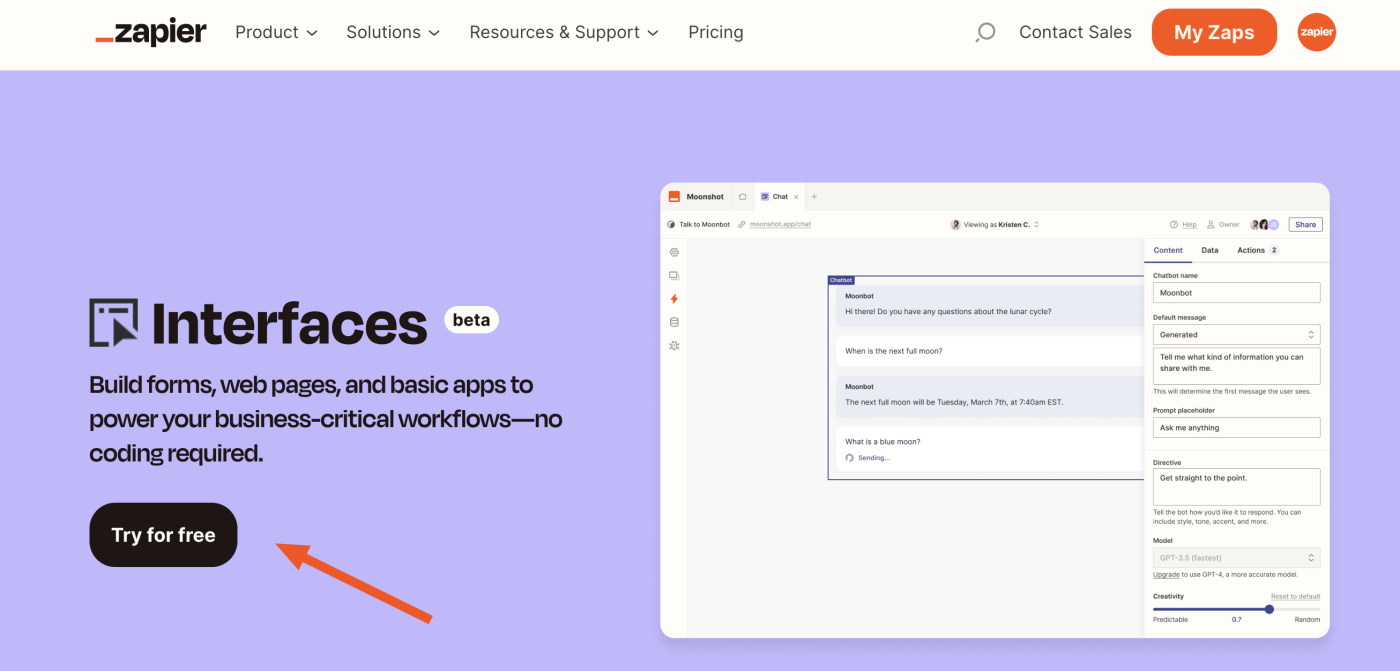
Task: Click the Sending spinner icon
Action: (x=850, y=457)
